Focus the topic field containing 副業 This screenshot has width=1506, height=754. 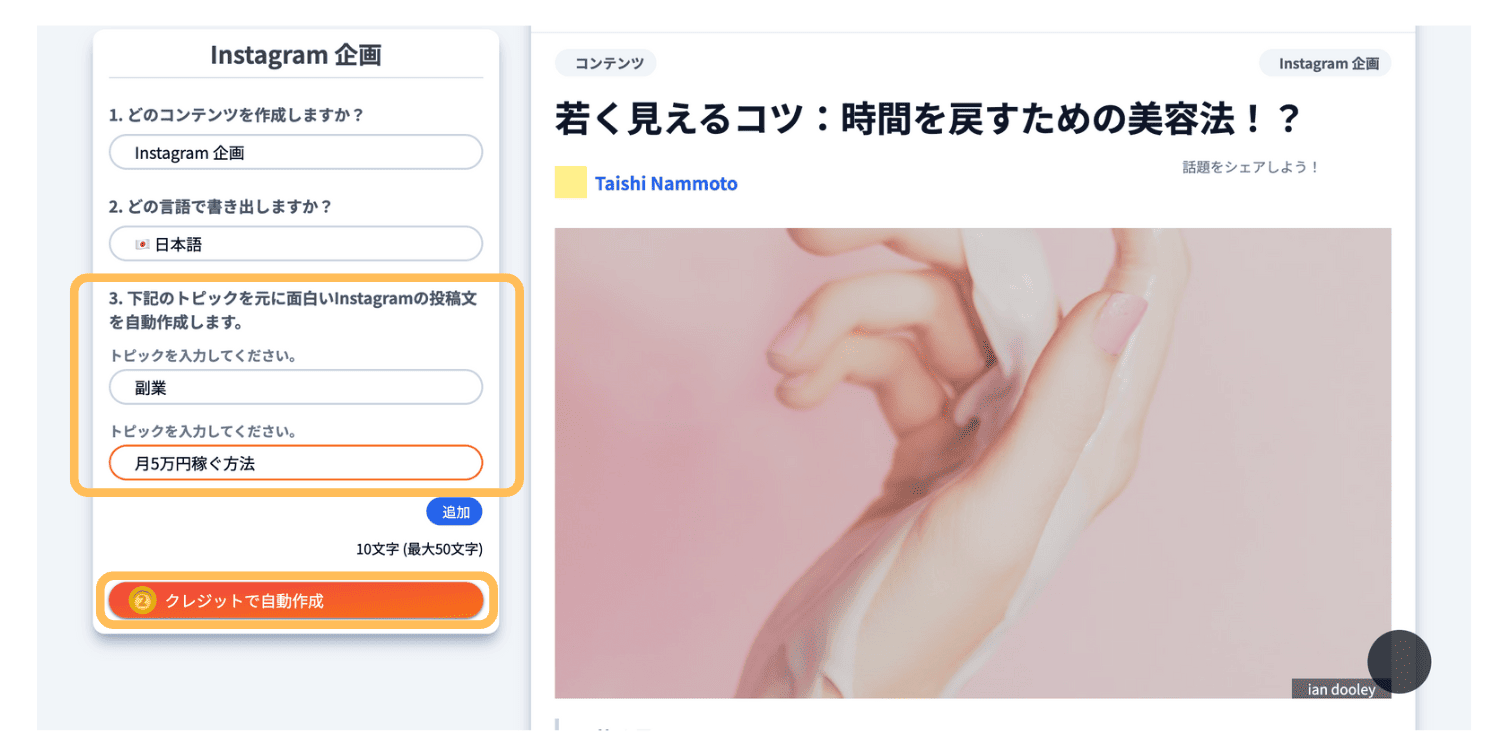(296, 387)
